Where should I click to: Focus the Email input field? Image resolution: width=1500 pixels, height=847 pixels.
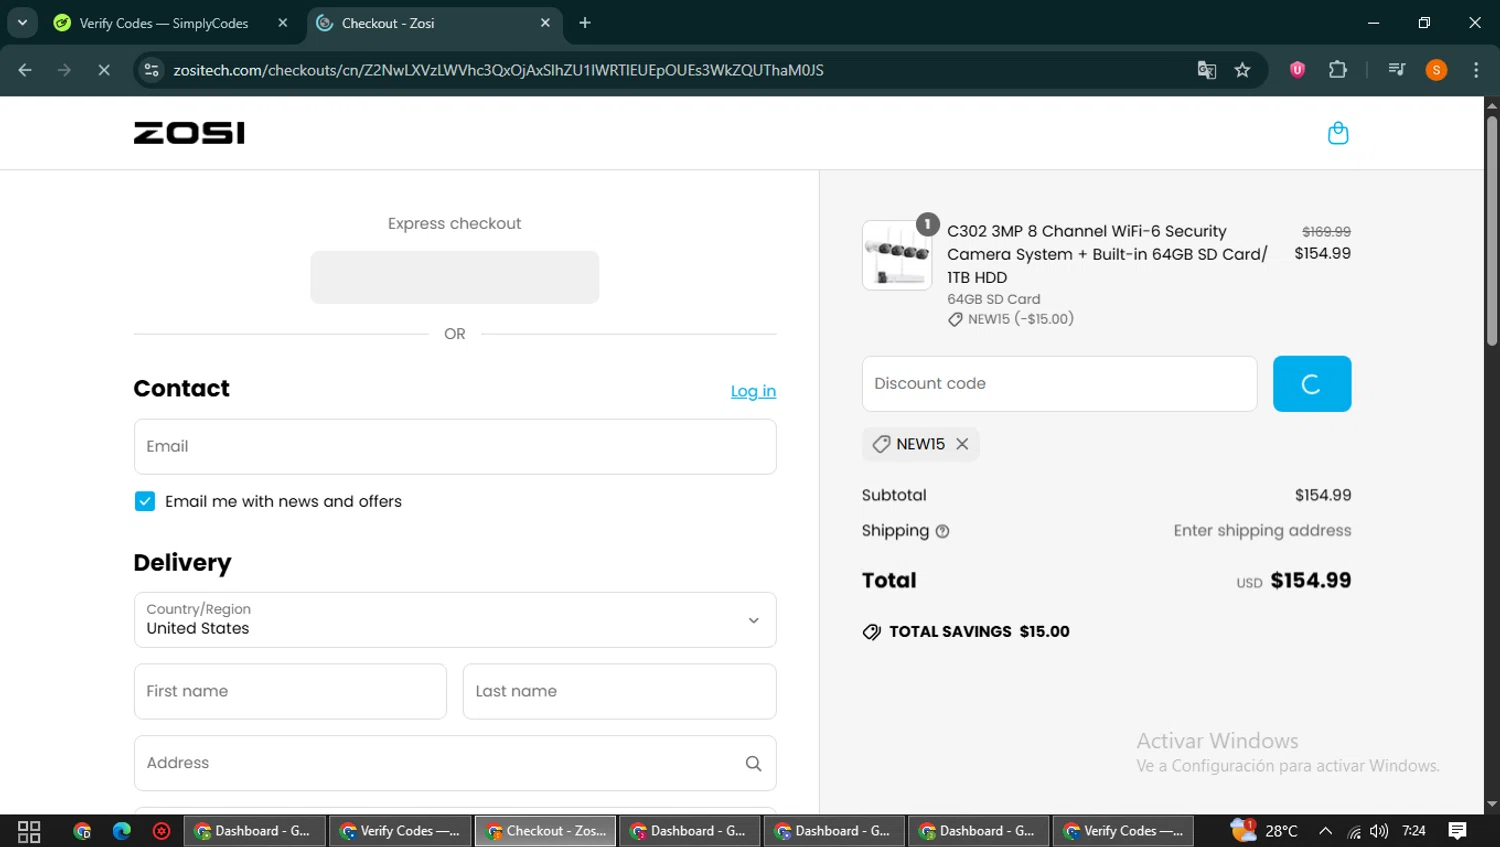point(455,446)
